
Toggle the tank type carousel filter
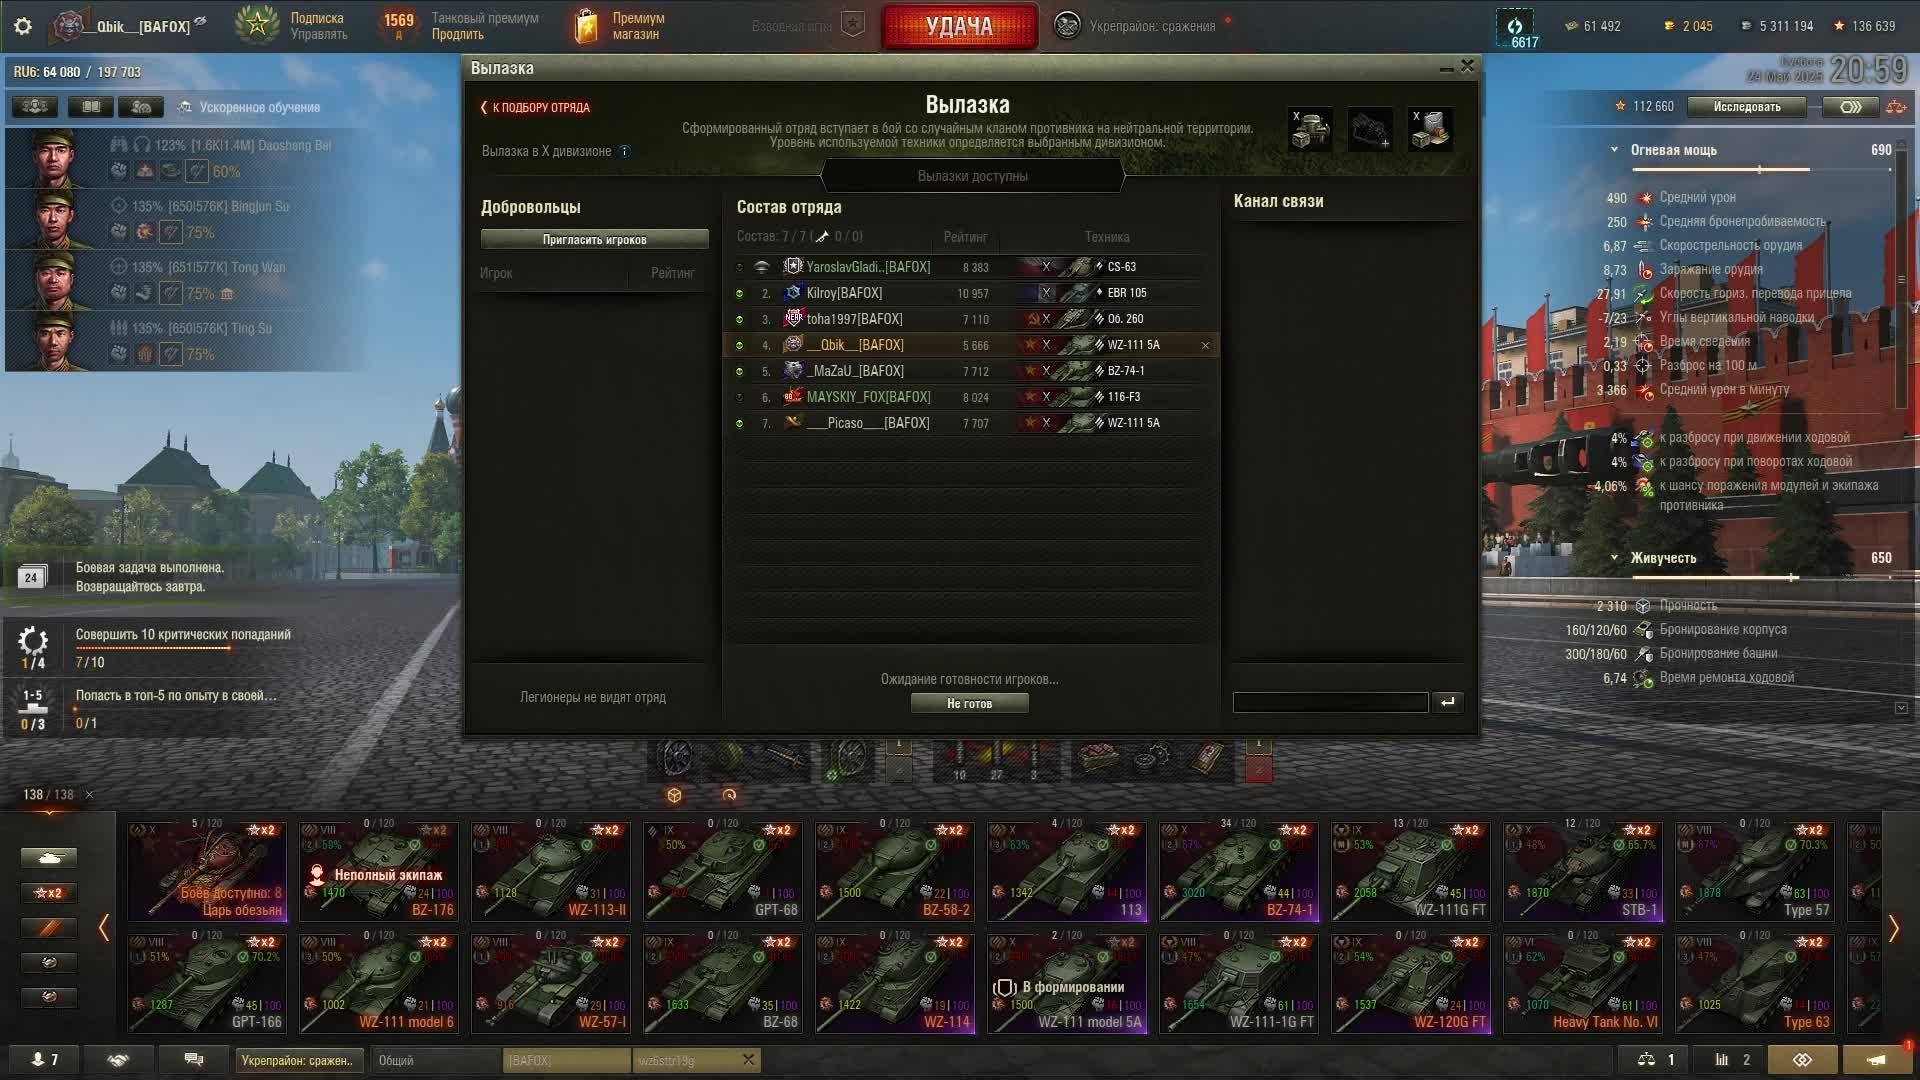[48, 858]
